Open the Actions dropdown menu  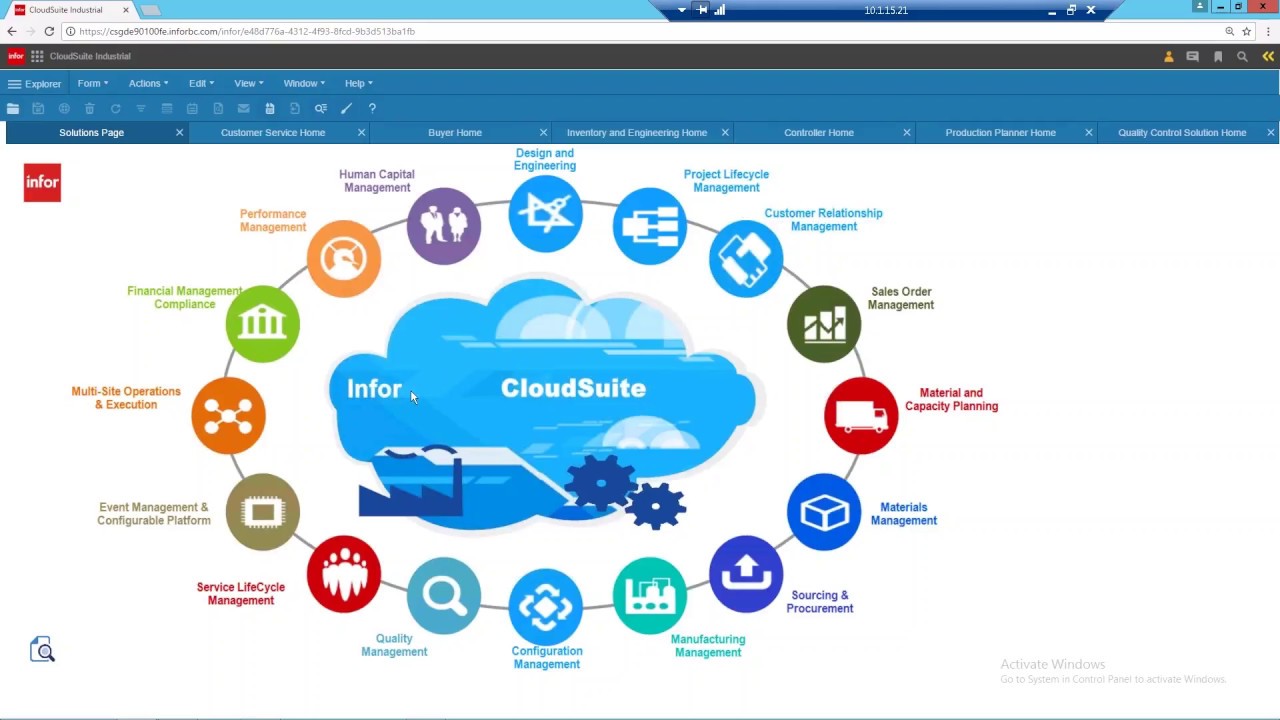(148, 83)
